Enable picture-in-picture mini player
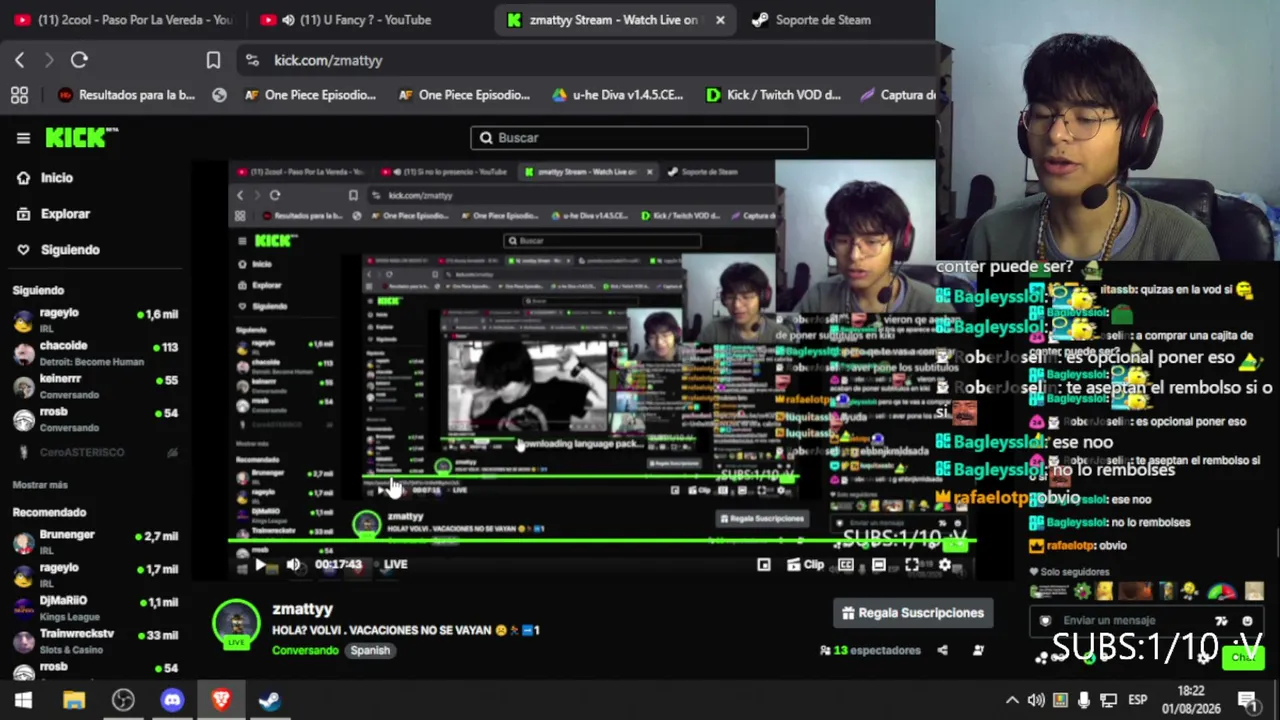1280x720 pixels. 764,565
